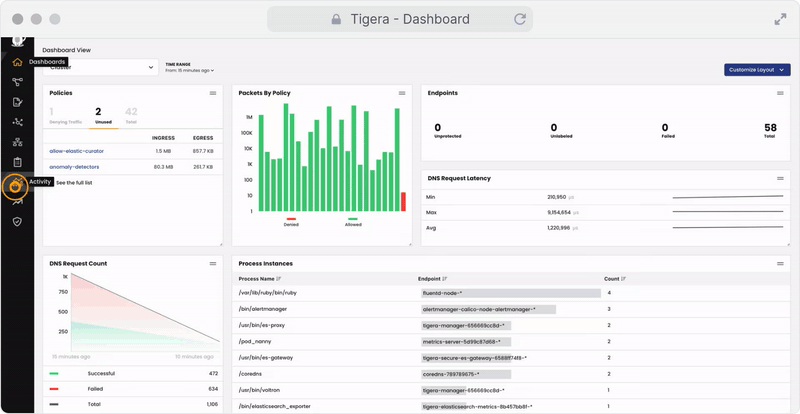800x414 pixels.
Task: Open Dashboards home icon in sidebar
Action: (x=17, y=62)
